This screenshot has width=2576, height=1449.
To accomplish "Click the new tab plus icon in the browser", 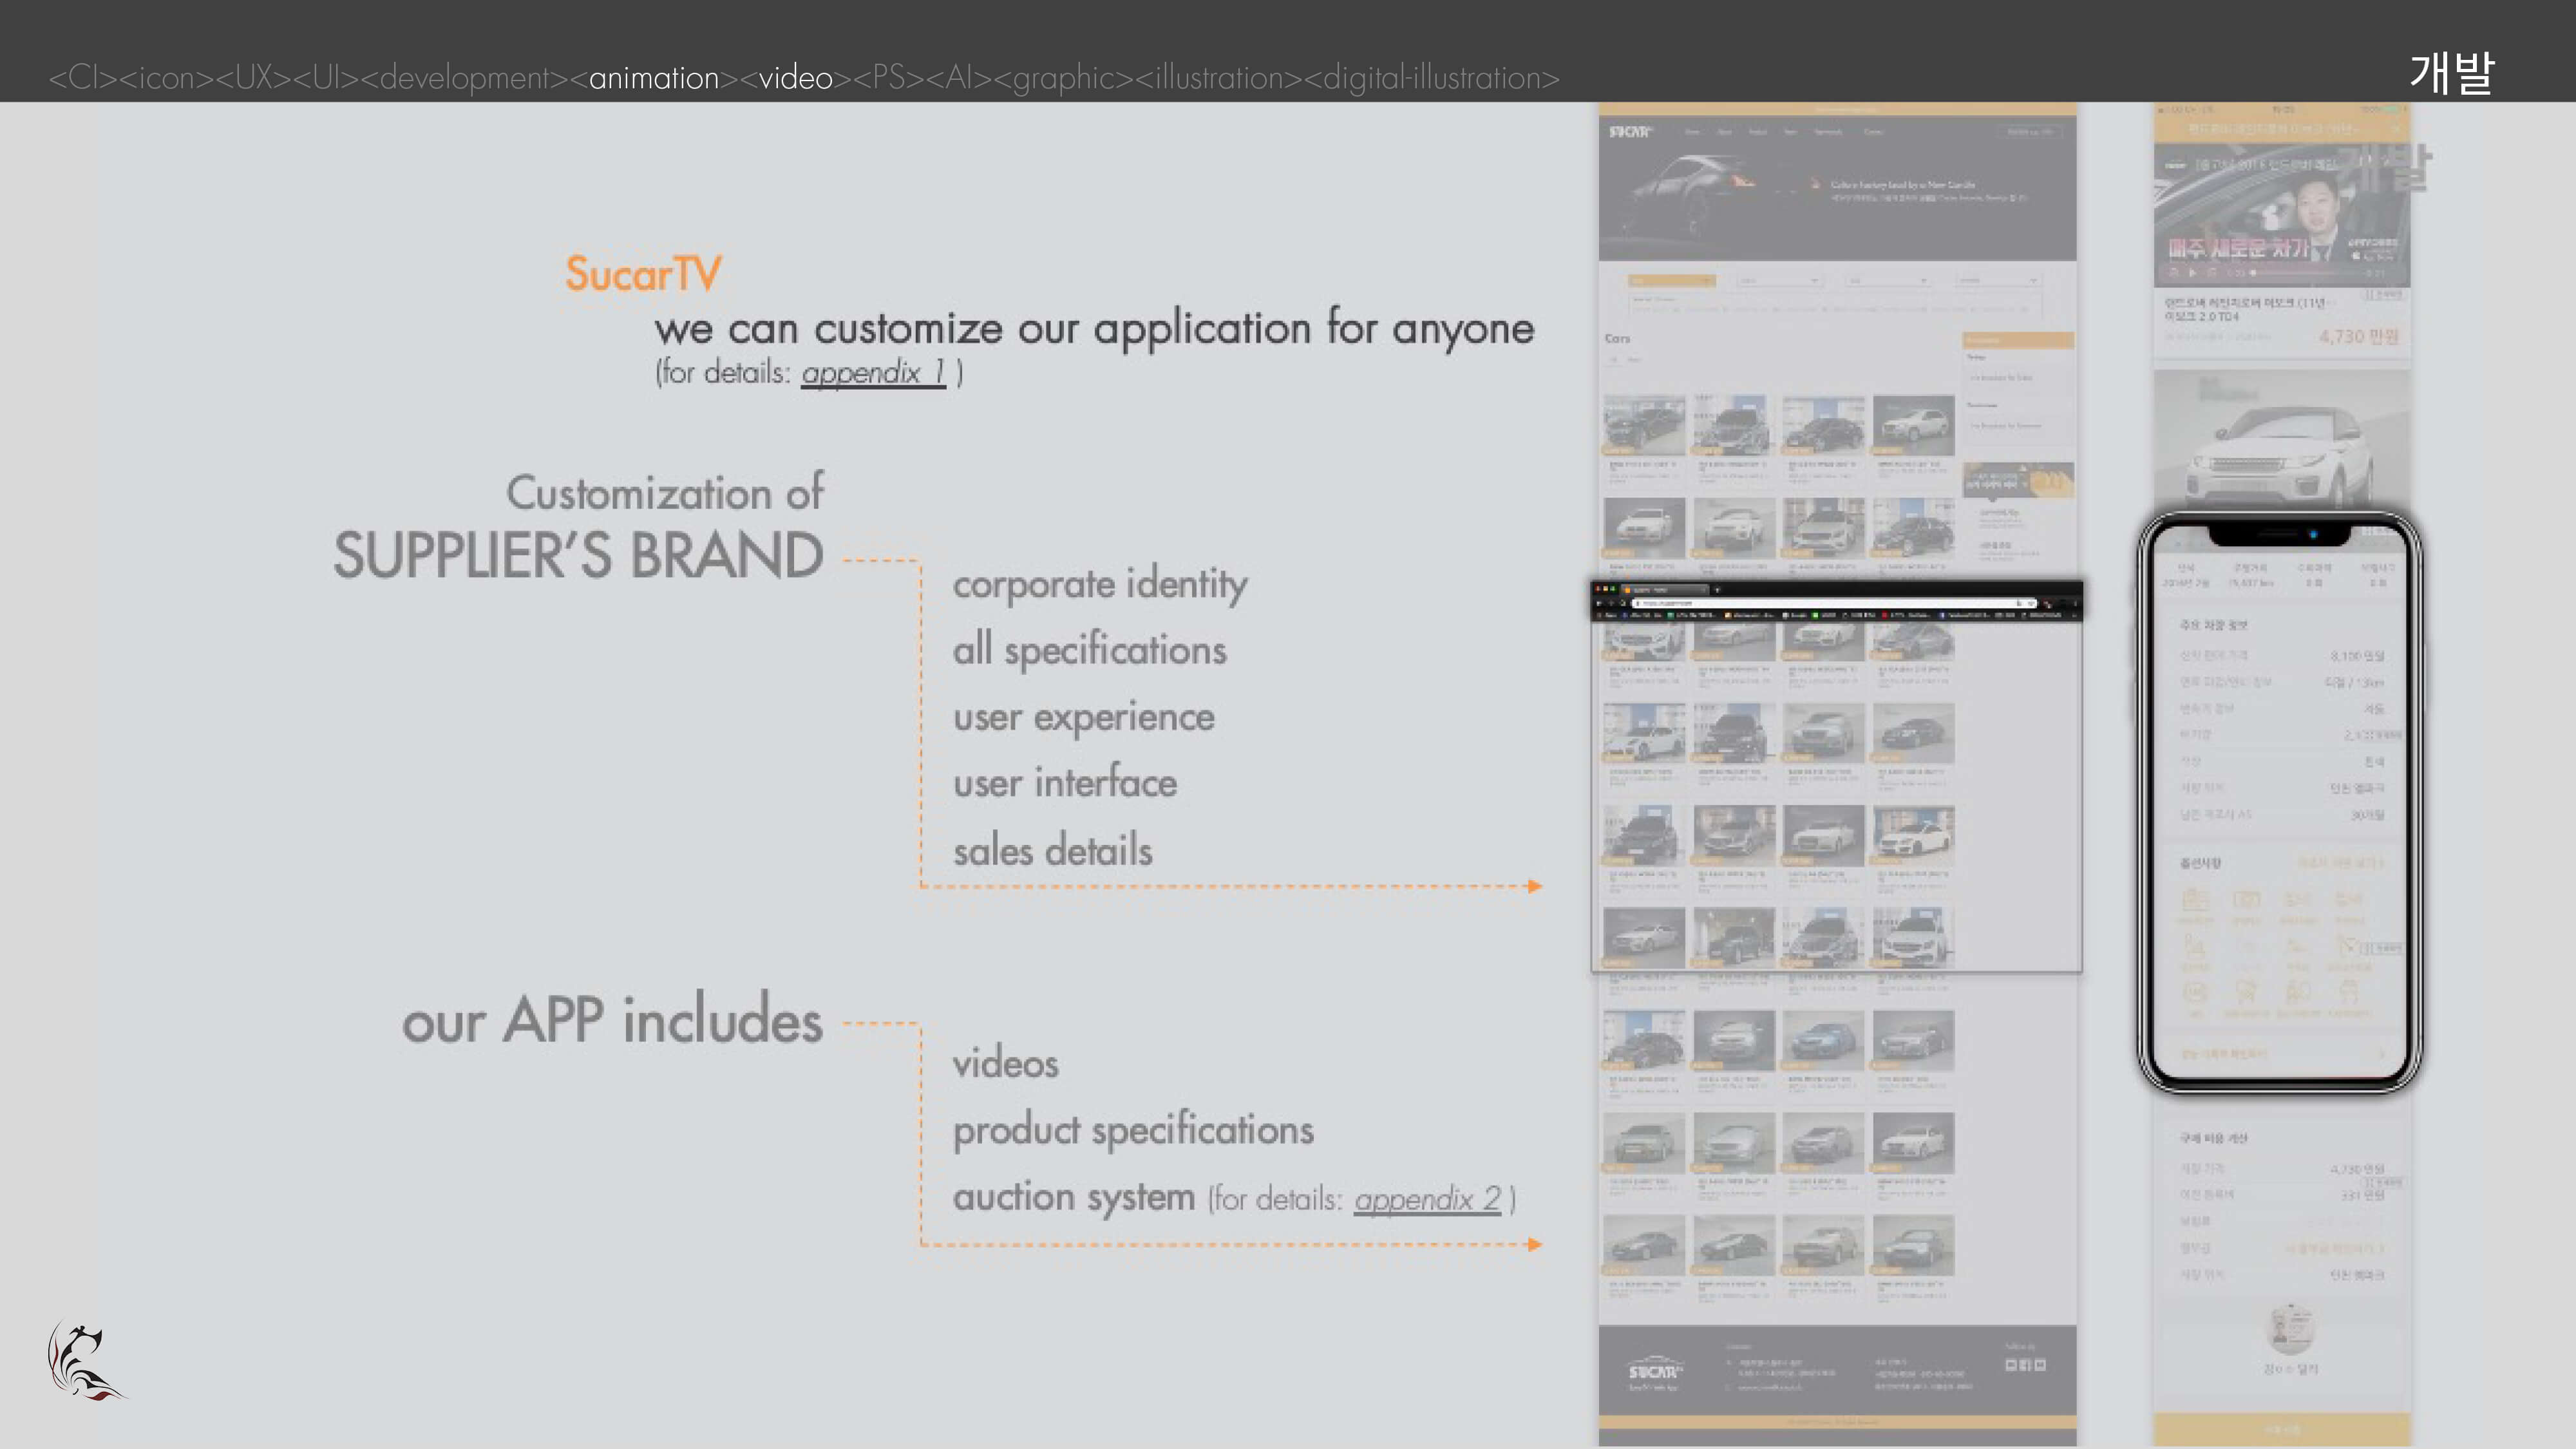I will click(1717, 590).
